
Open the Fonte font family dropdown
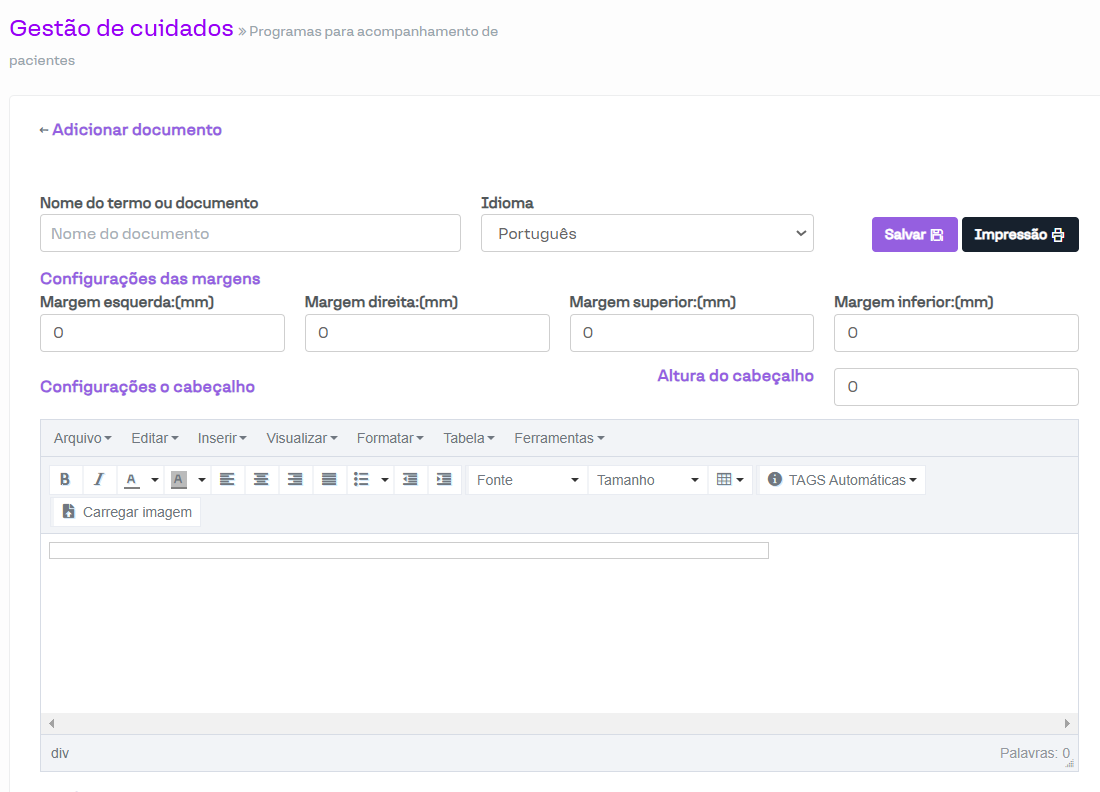click(x=527, y=480)
